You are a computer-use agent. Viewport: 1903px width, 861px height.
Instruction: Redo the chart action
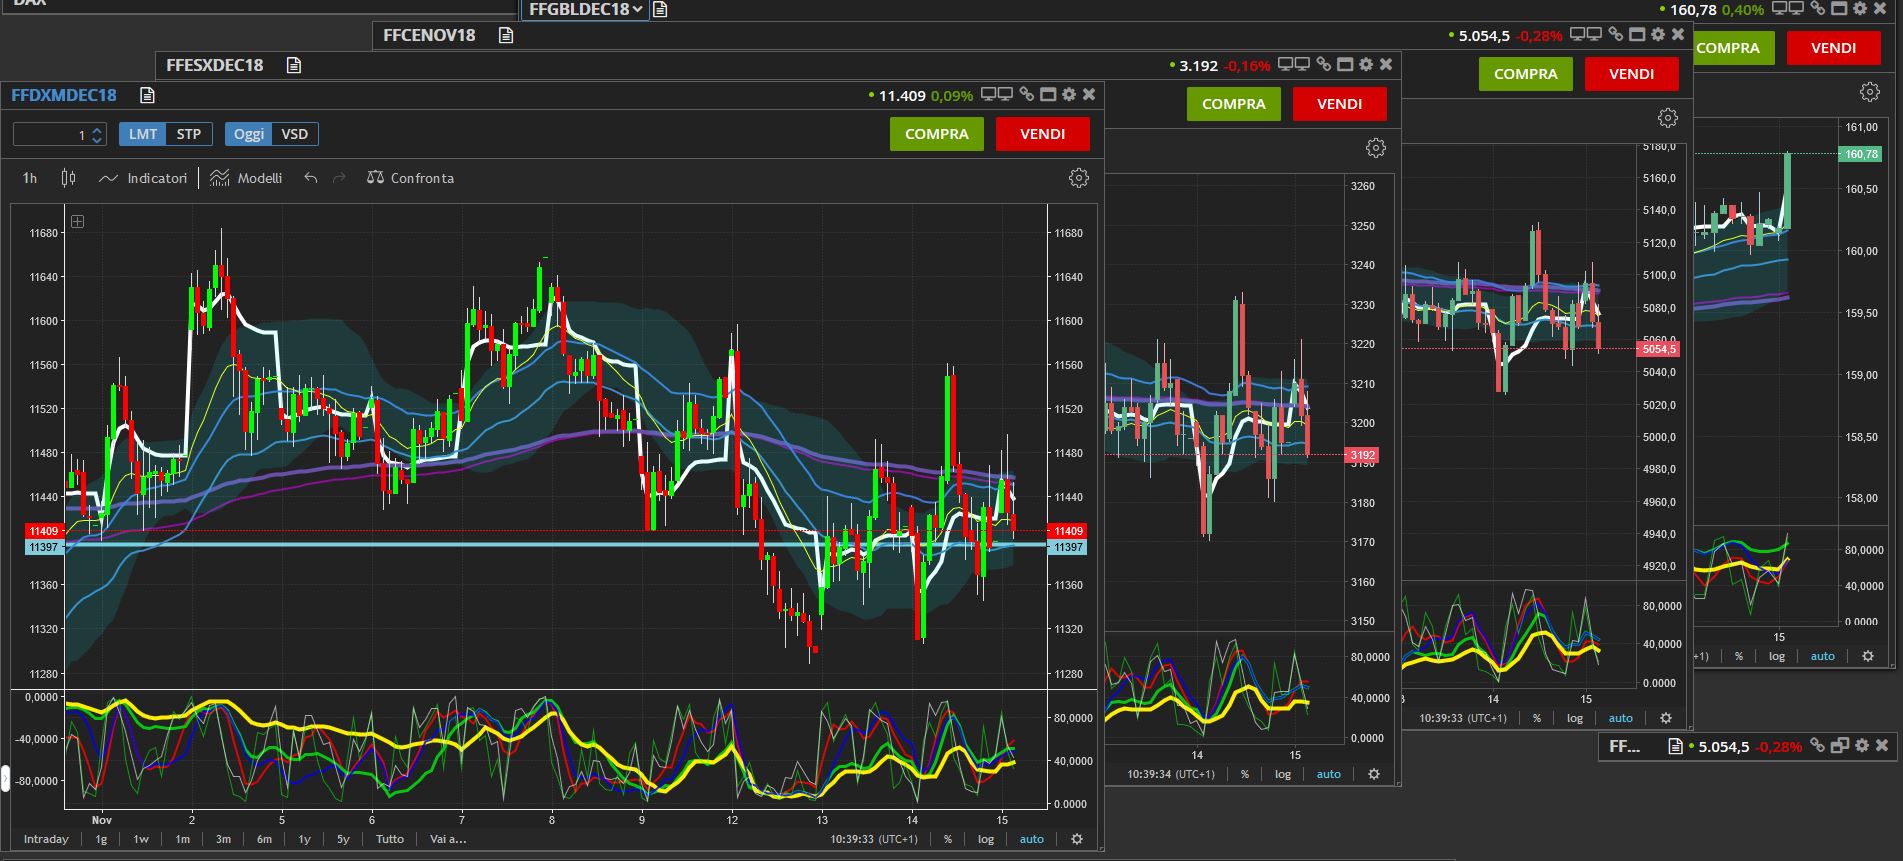click(339, 178)
